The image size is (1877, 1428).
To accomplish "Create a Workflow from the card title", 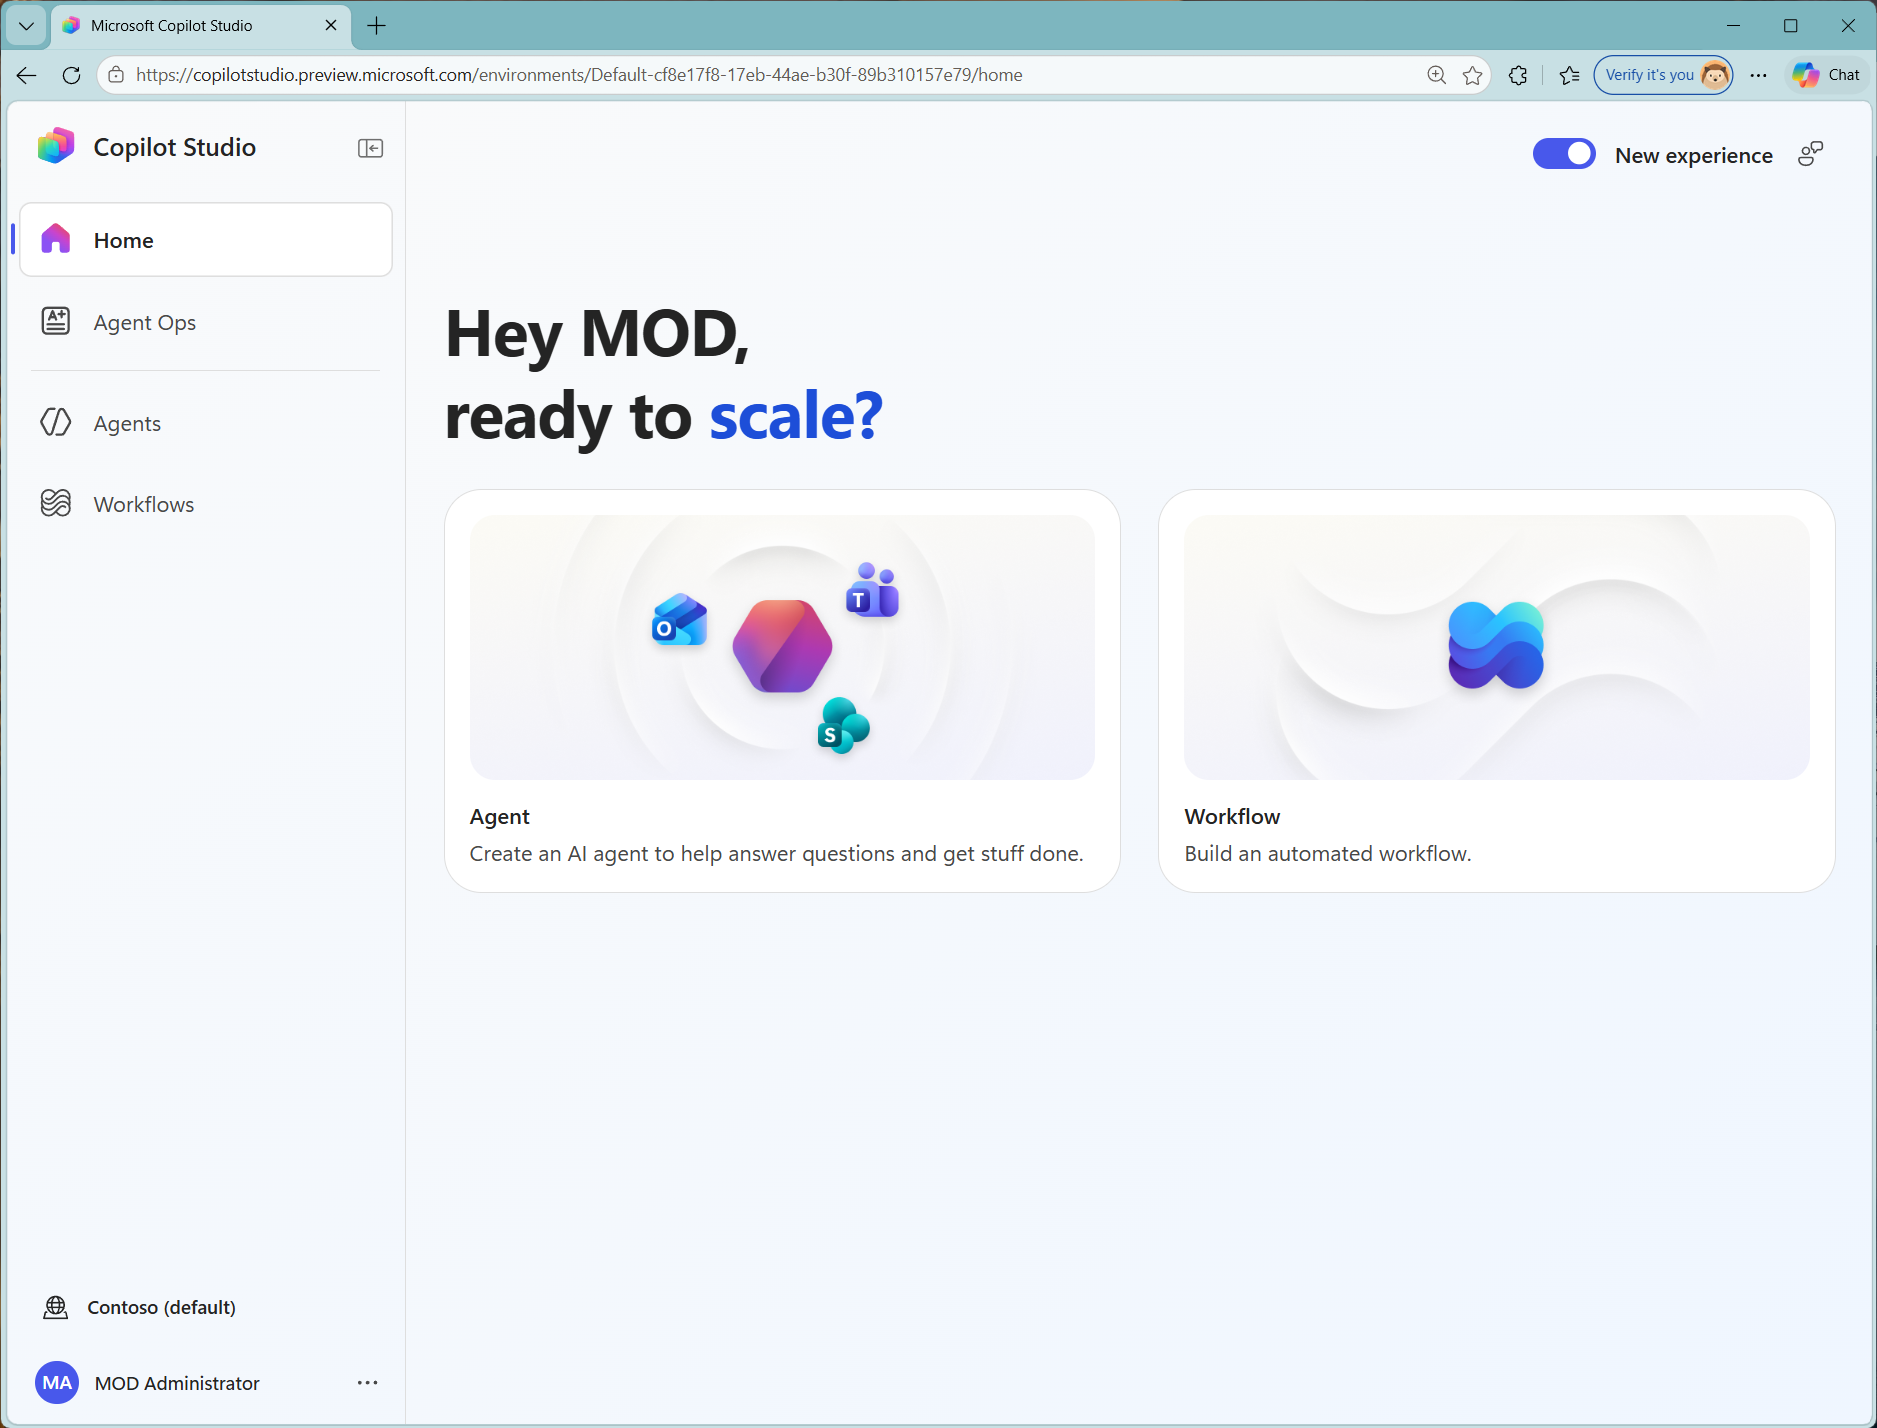I will (x=1232, y=816).
